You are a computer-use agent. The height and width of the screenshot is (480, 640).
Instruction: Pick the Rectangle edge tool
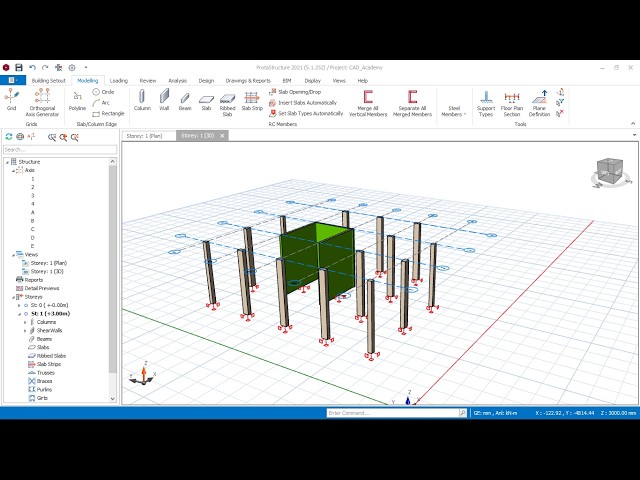tap(108, 113)
